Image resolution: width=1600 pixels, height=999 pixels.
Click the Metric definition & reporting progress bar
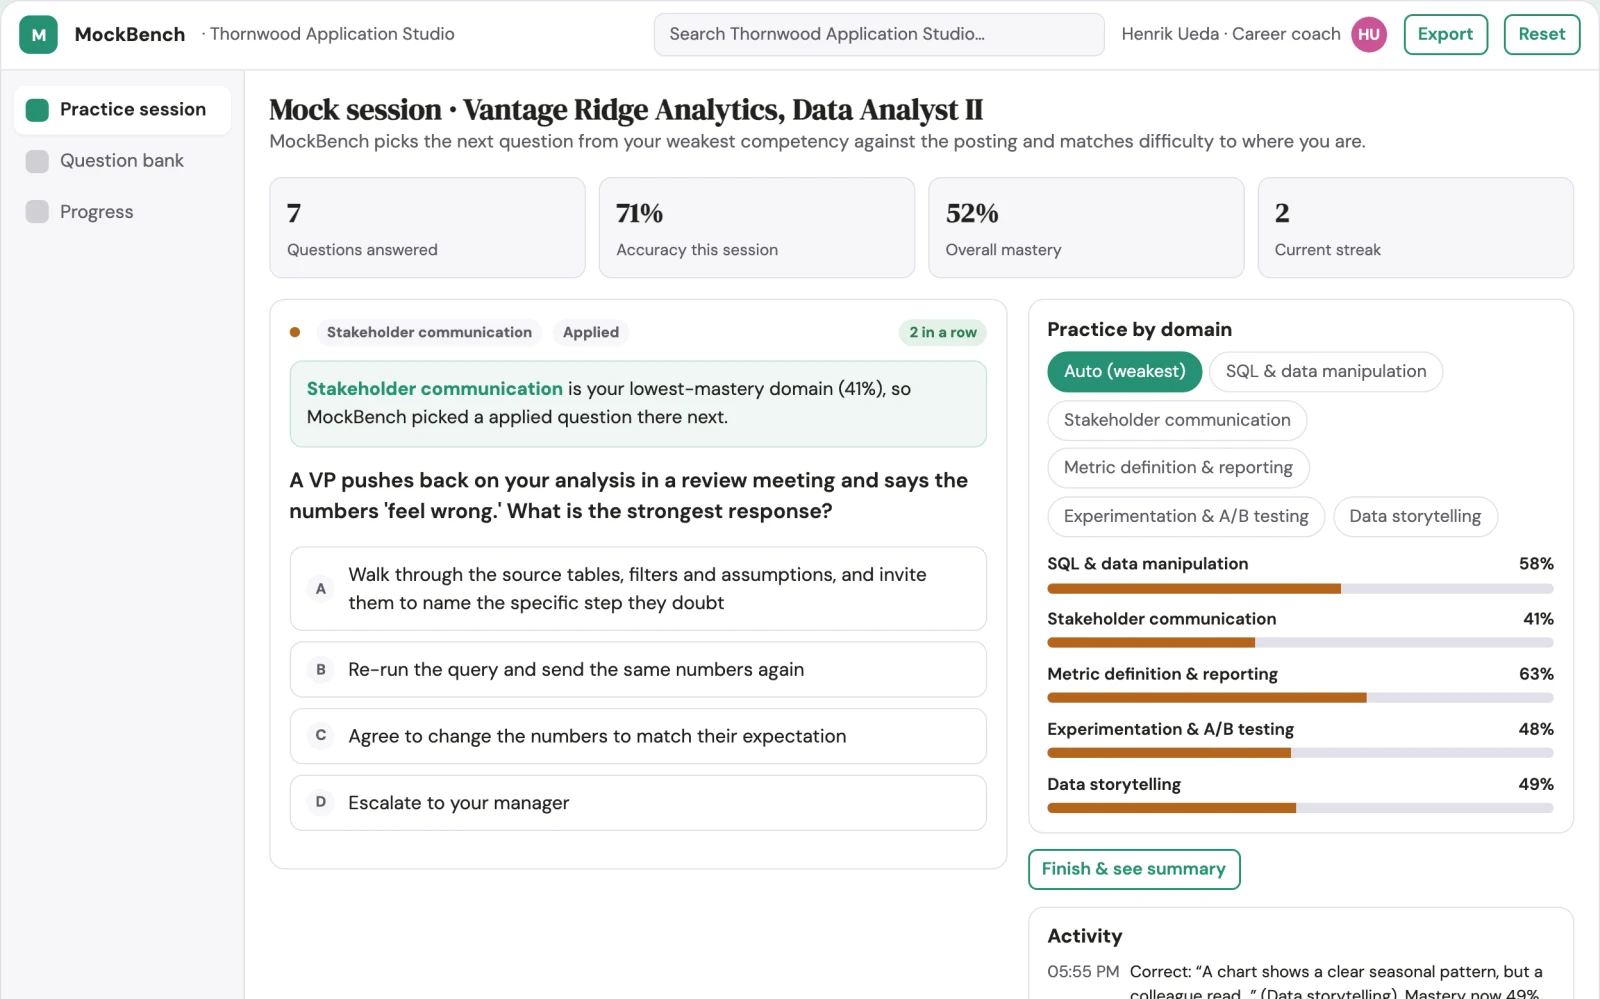pyautogui.click(x=1300, y=698)
